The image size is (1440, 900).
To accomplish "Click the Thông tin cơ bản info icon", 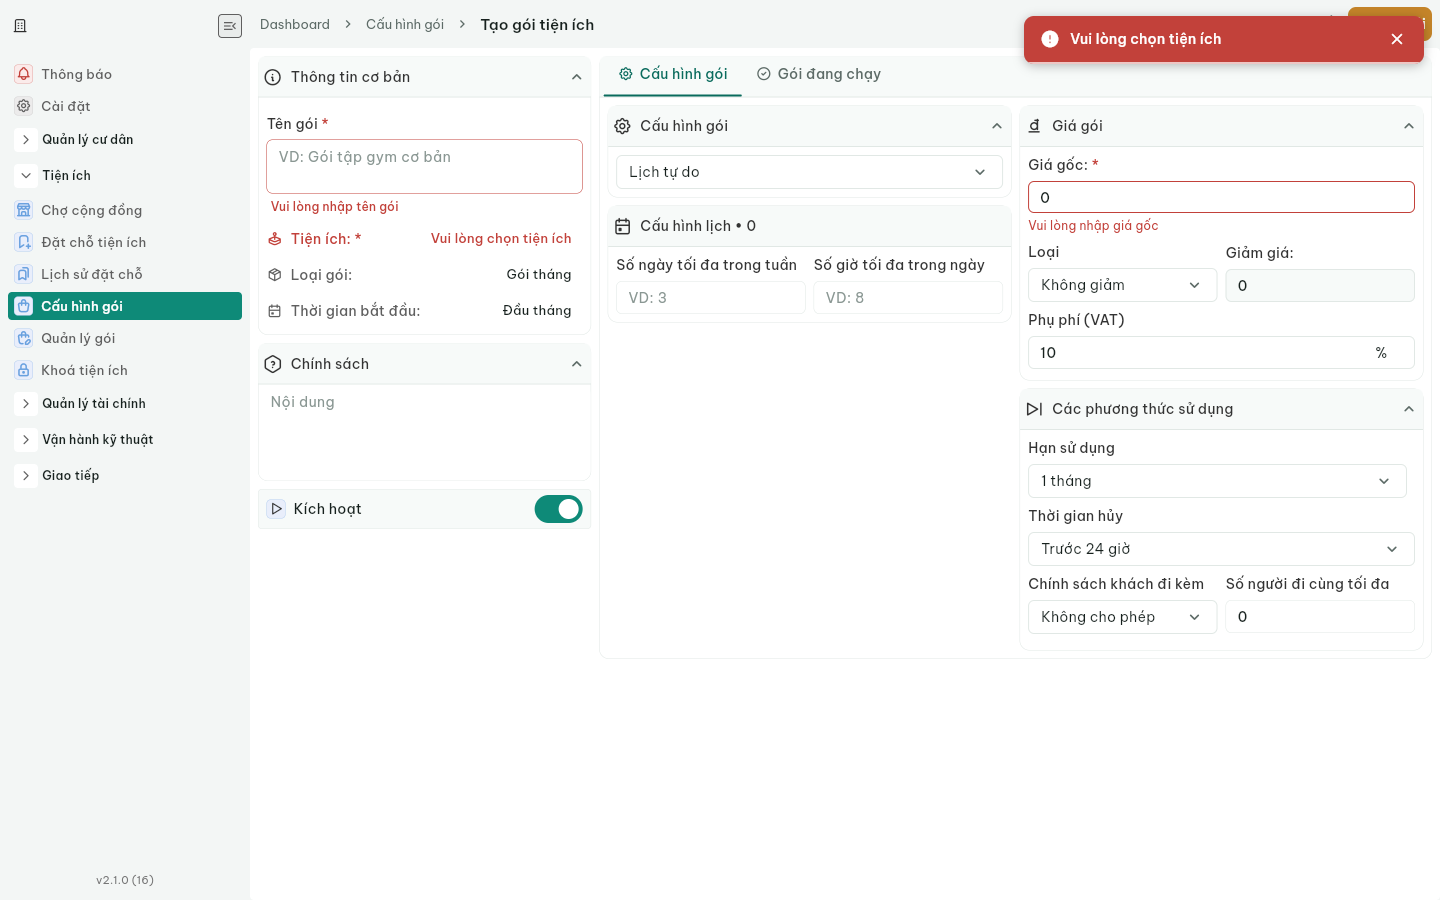I will pos(273,77).
